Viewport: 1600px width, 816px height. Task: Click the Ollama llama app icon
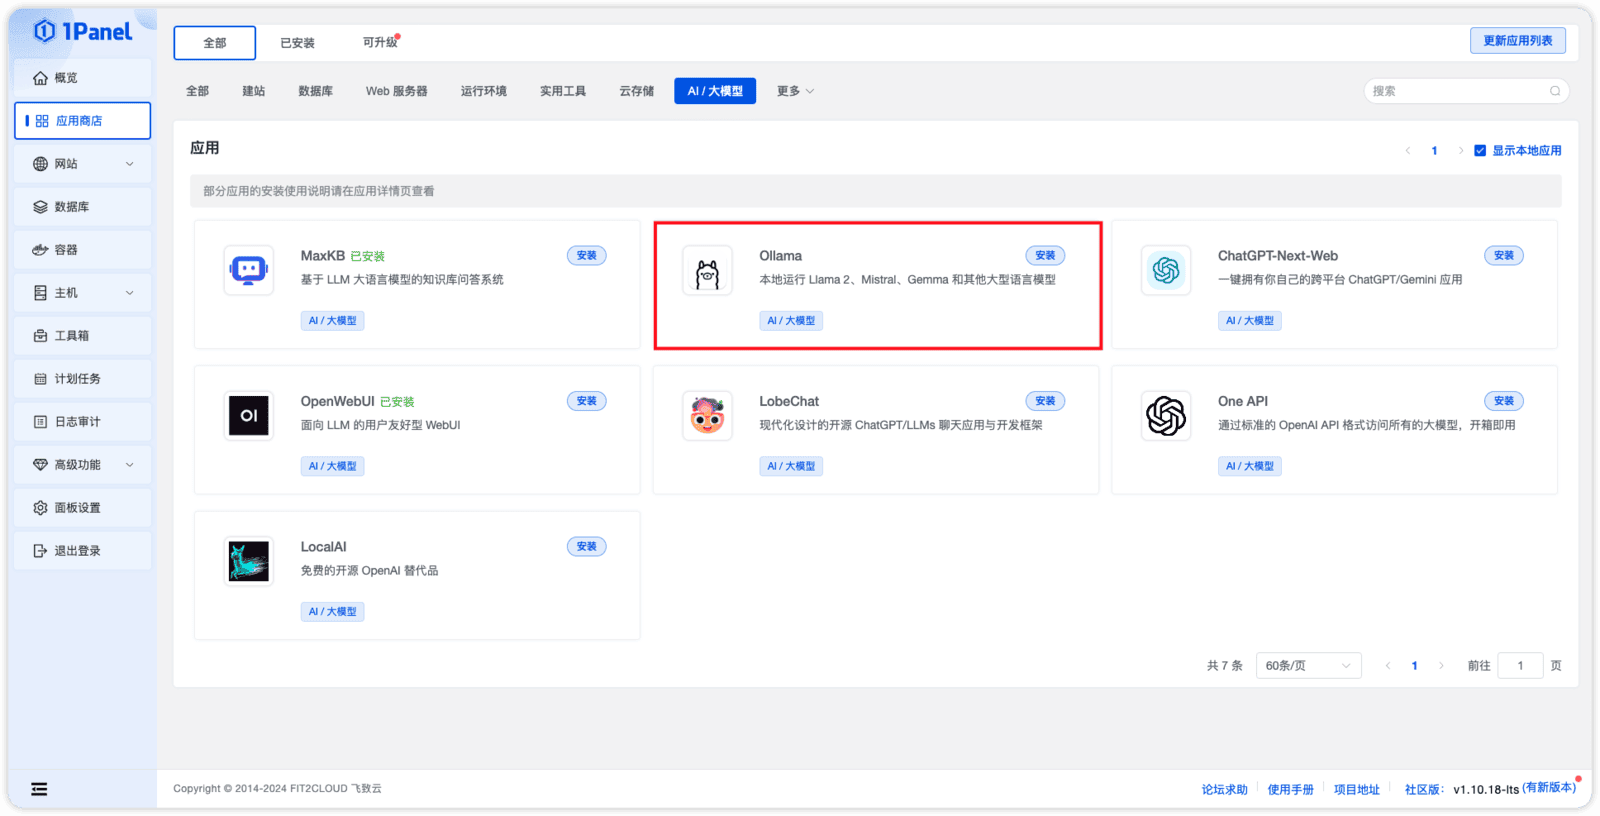(707, 270)
